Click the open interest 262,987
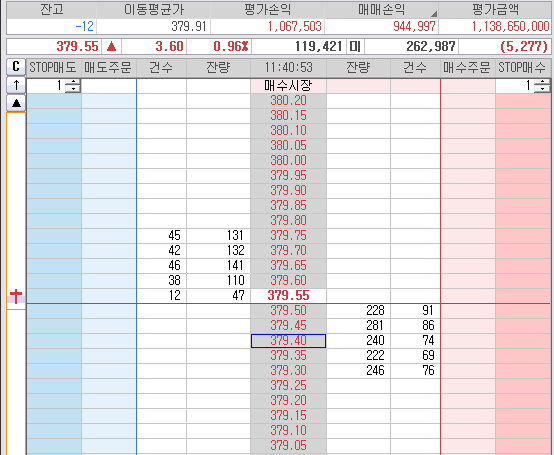 pyautogui.click(x=431, y=47)
